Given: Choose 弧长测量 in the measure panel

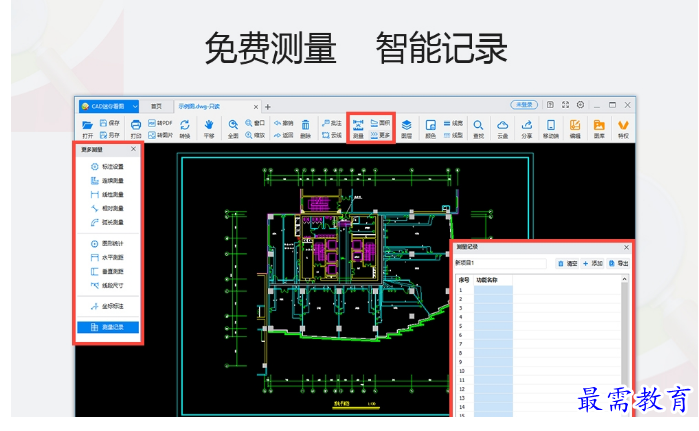Looking at the screenshot, I should [x=107, y=222].
